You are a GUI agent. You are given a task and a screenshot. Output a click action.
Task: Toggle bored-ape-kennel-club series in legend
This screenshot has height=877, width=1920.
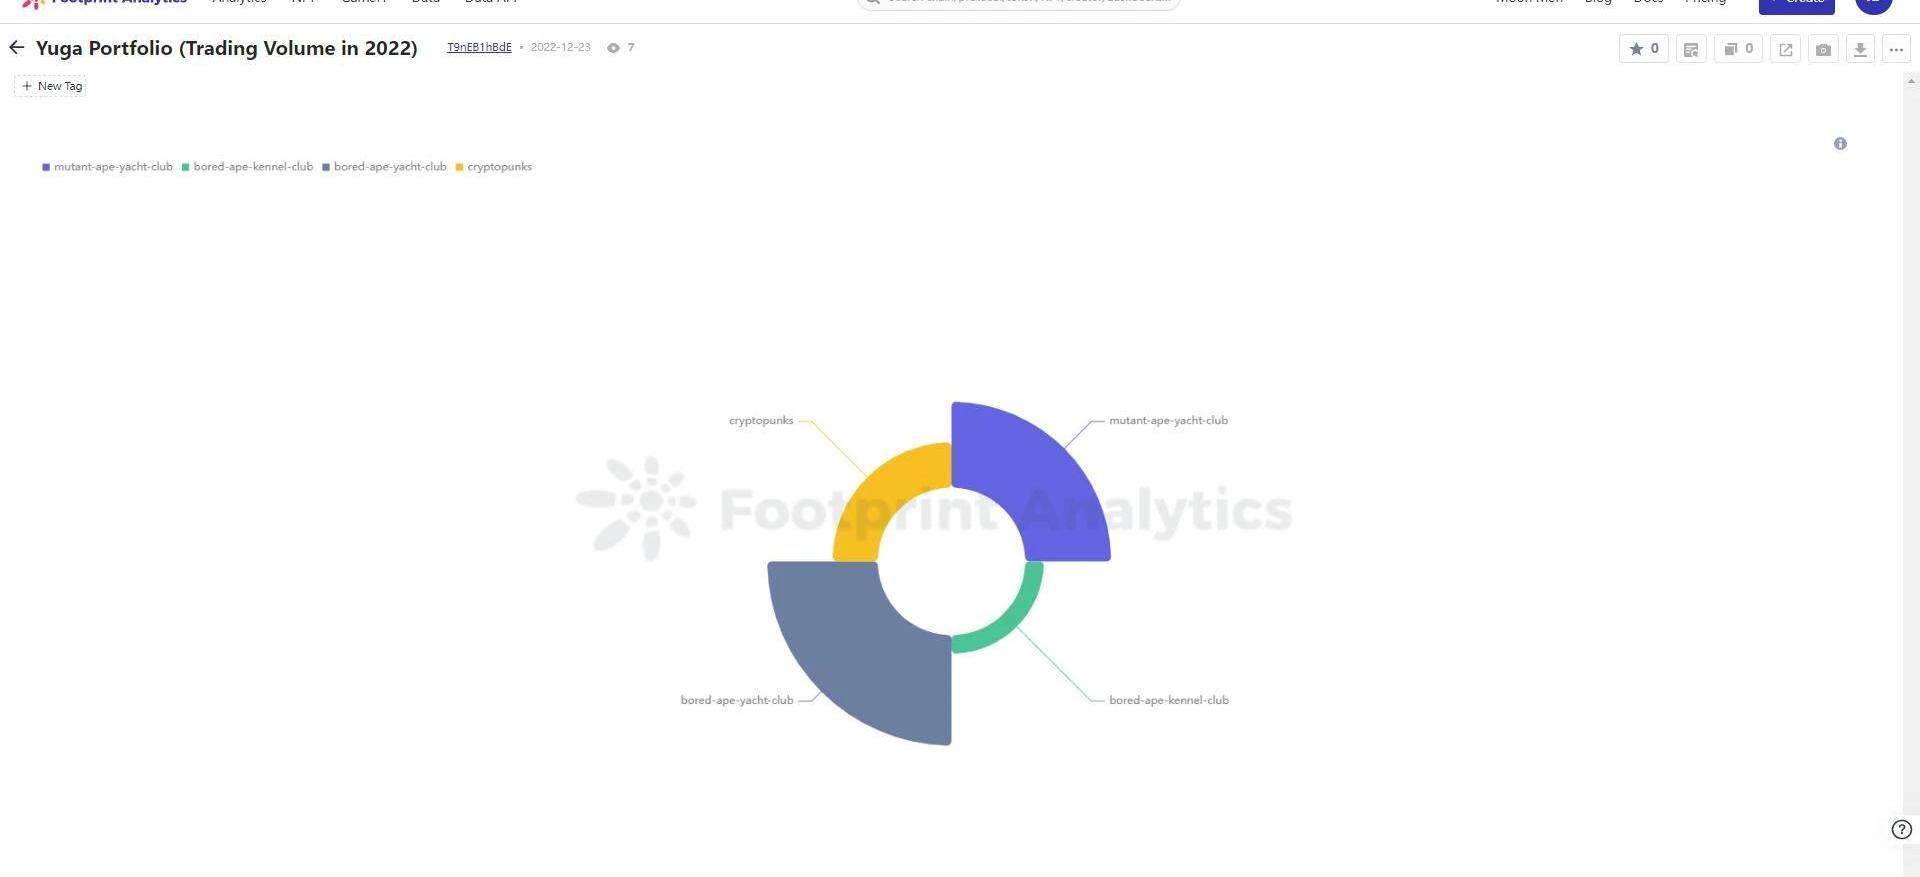(x=248, y=167)
